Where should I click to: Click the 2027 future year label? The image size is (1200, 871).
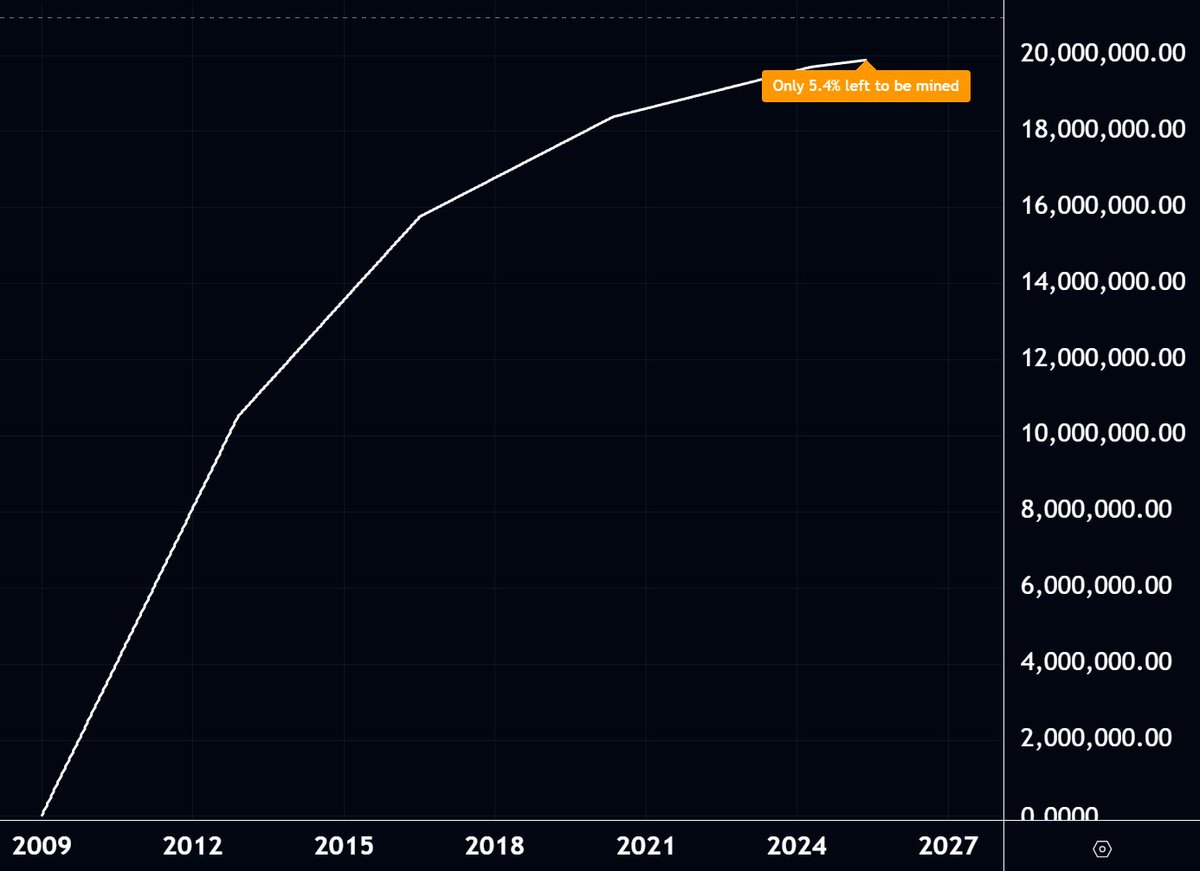point(949,845)
